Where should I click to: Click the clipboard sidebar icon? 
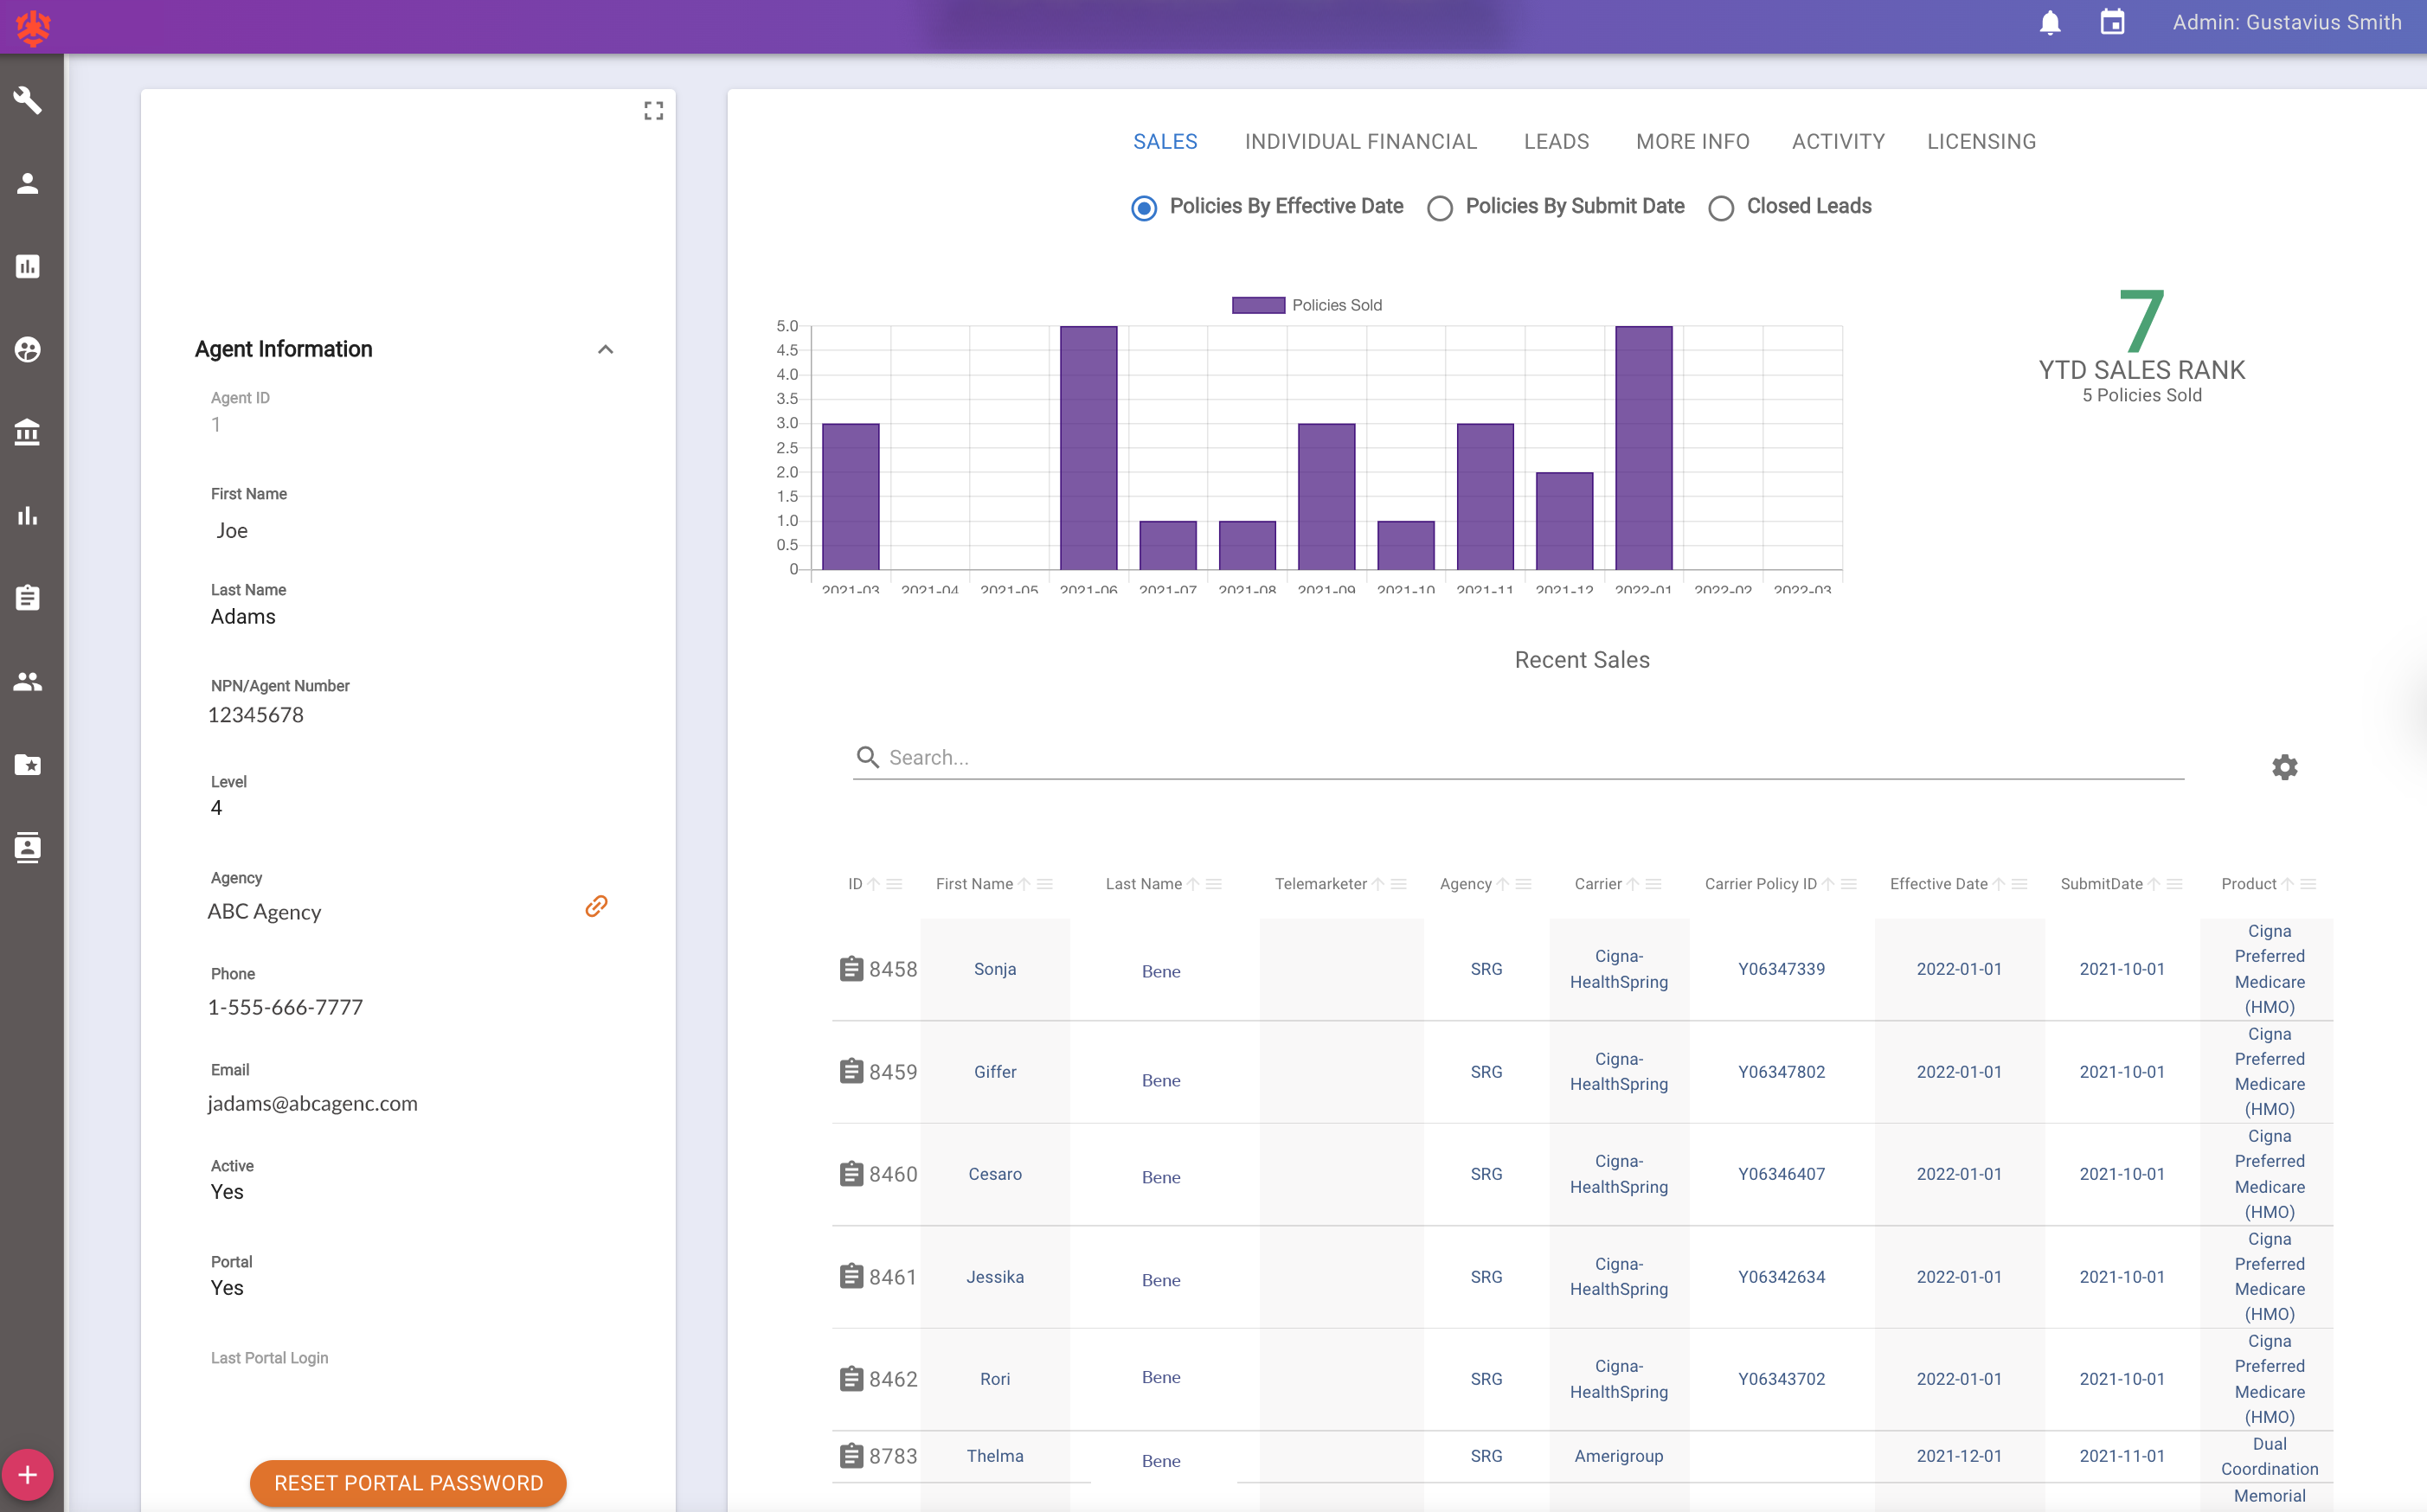[x=28, y=598]
